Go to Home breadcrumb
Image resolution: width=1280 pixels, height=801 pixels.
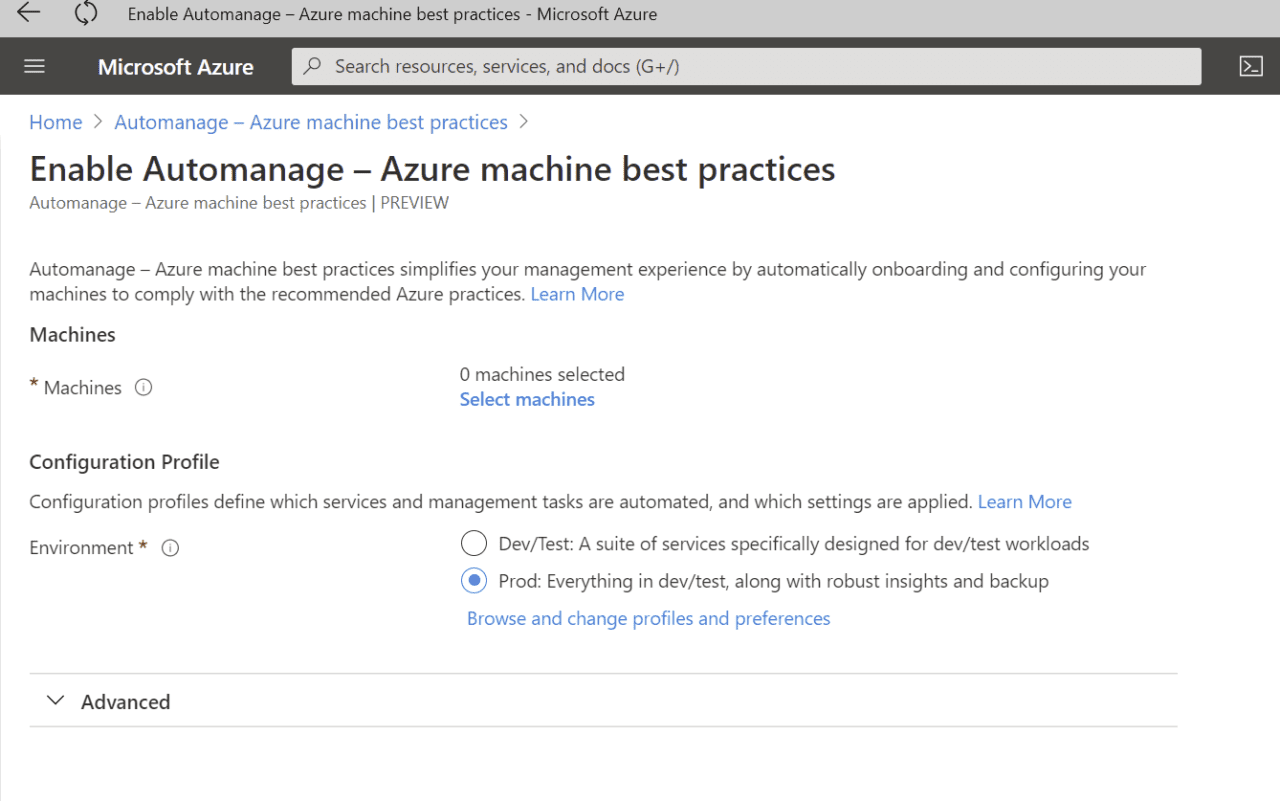pos(56,122)
